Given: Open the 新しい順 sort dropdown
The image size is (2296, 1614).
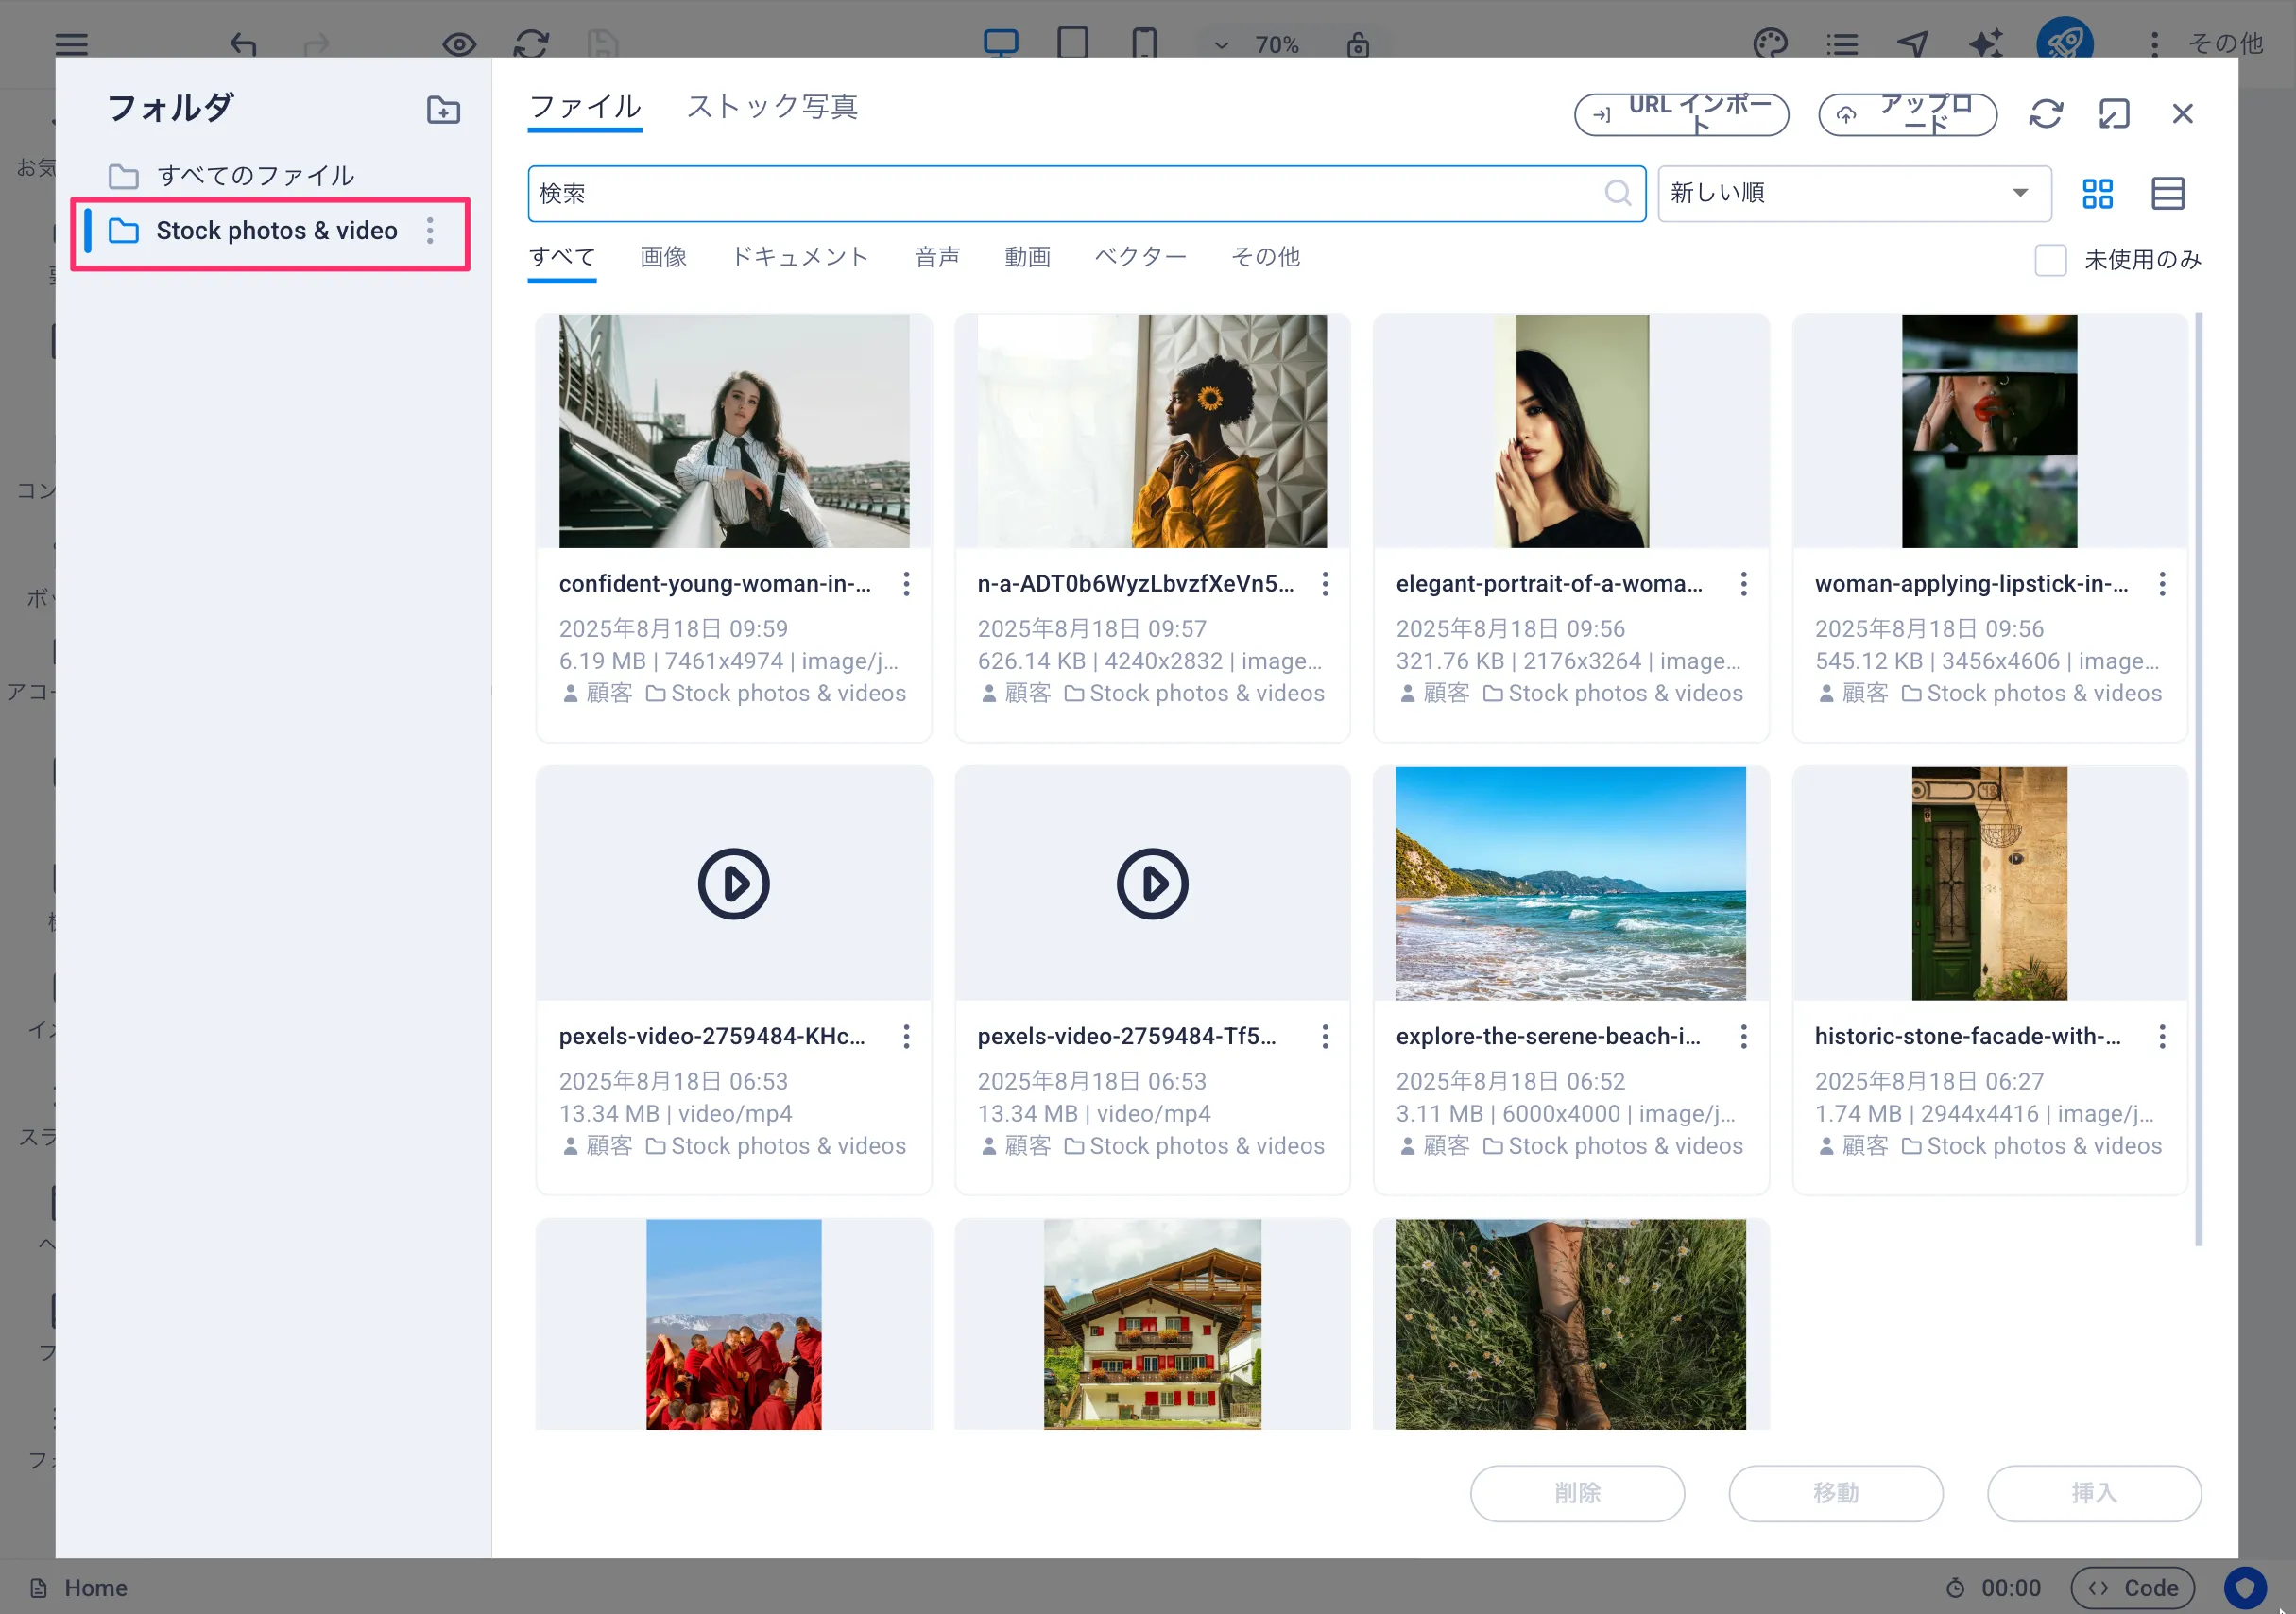Looking at the screenshot, I should 1854,193.
